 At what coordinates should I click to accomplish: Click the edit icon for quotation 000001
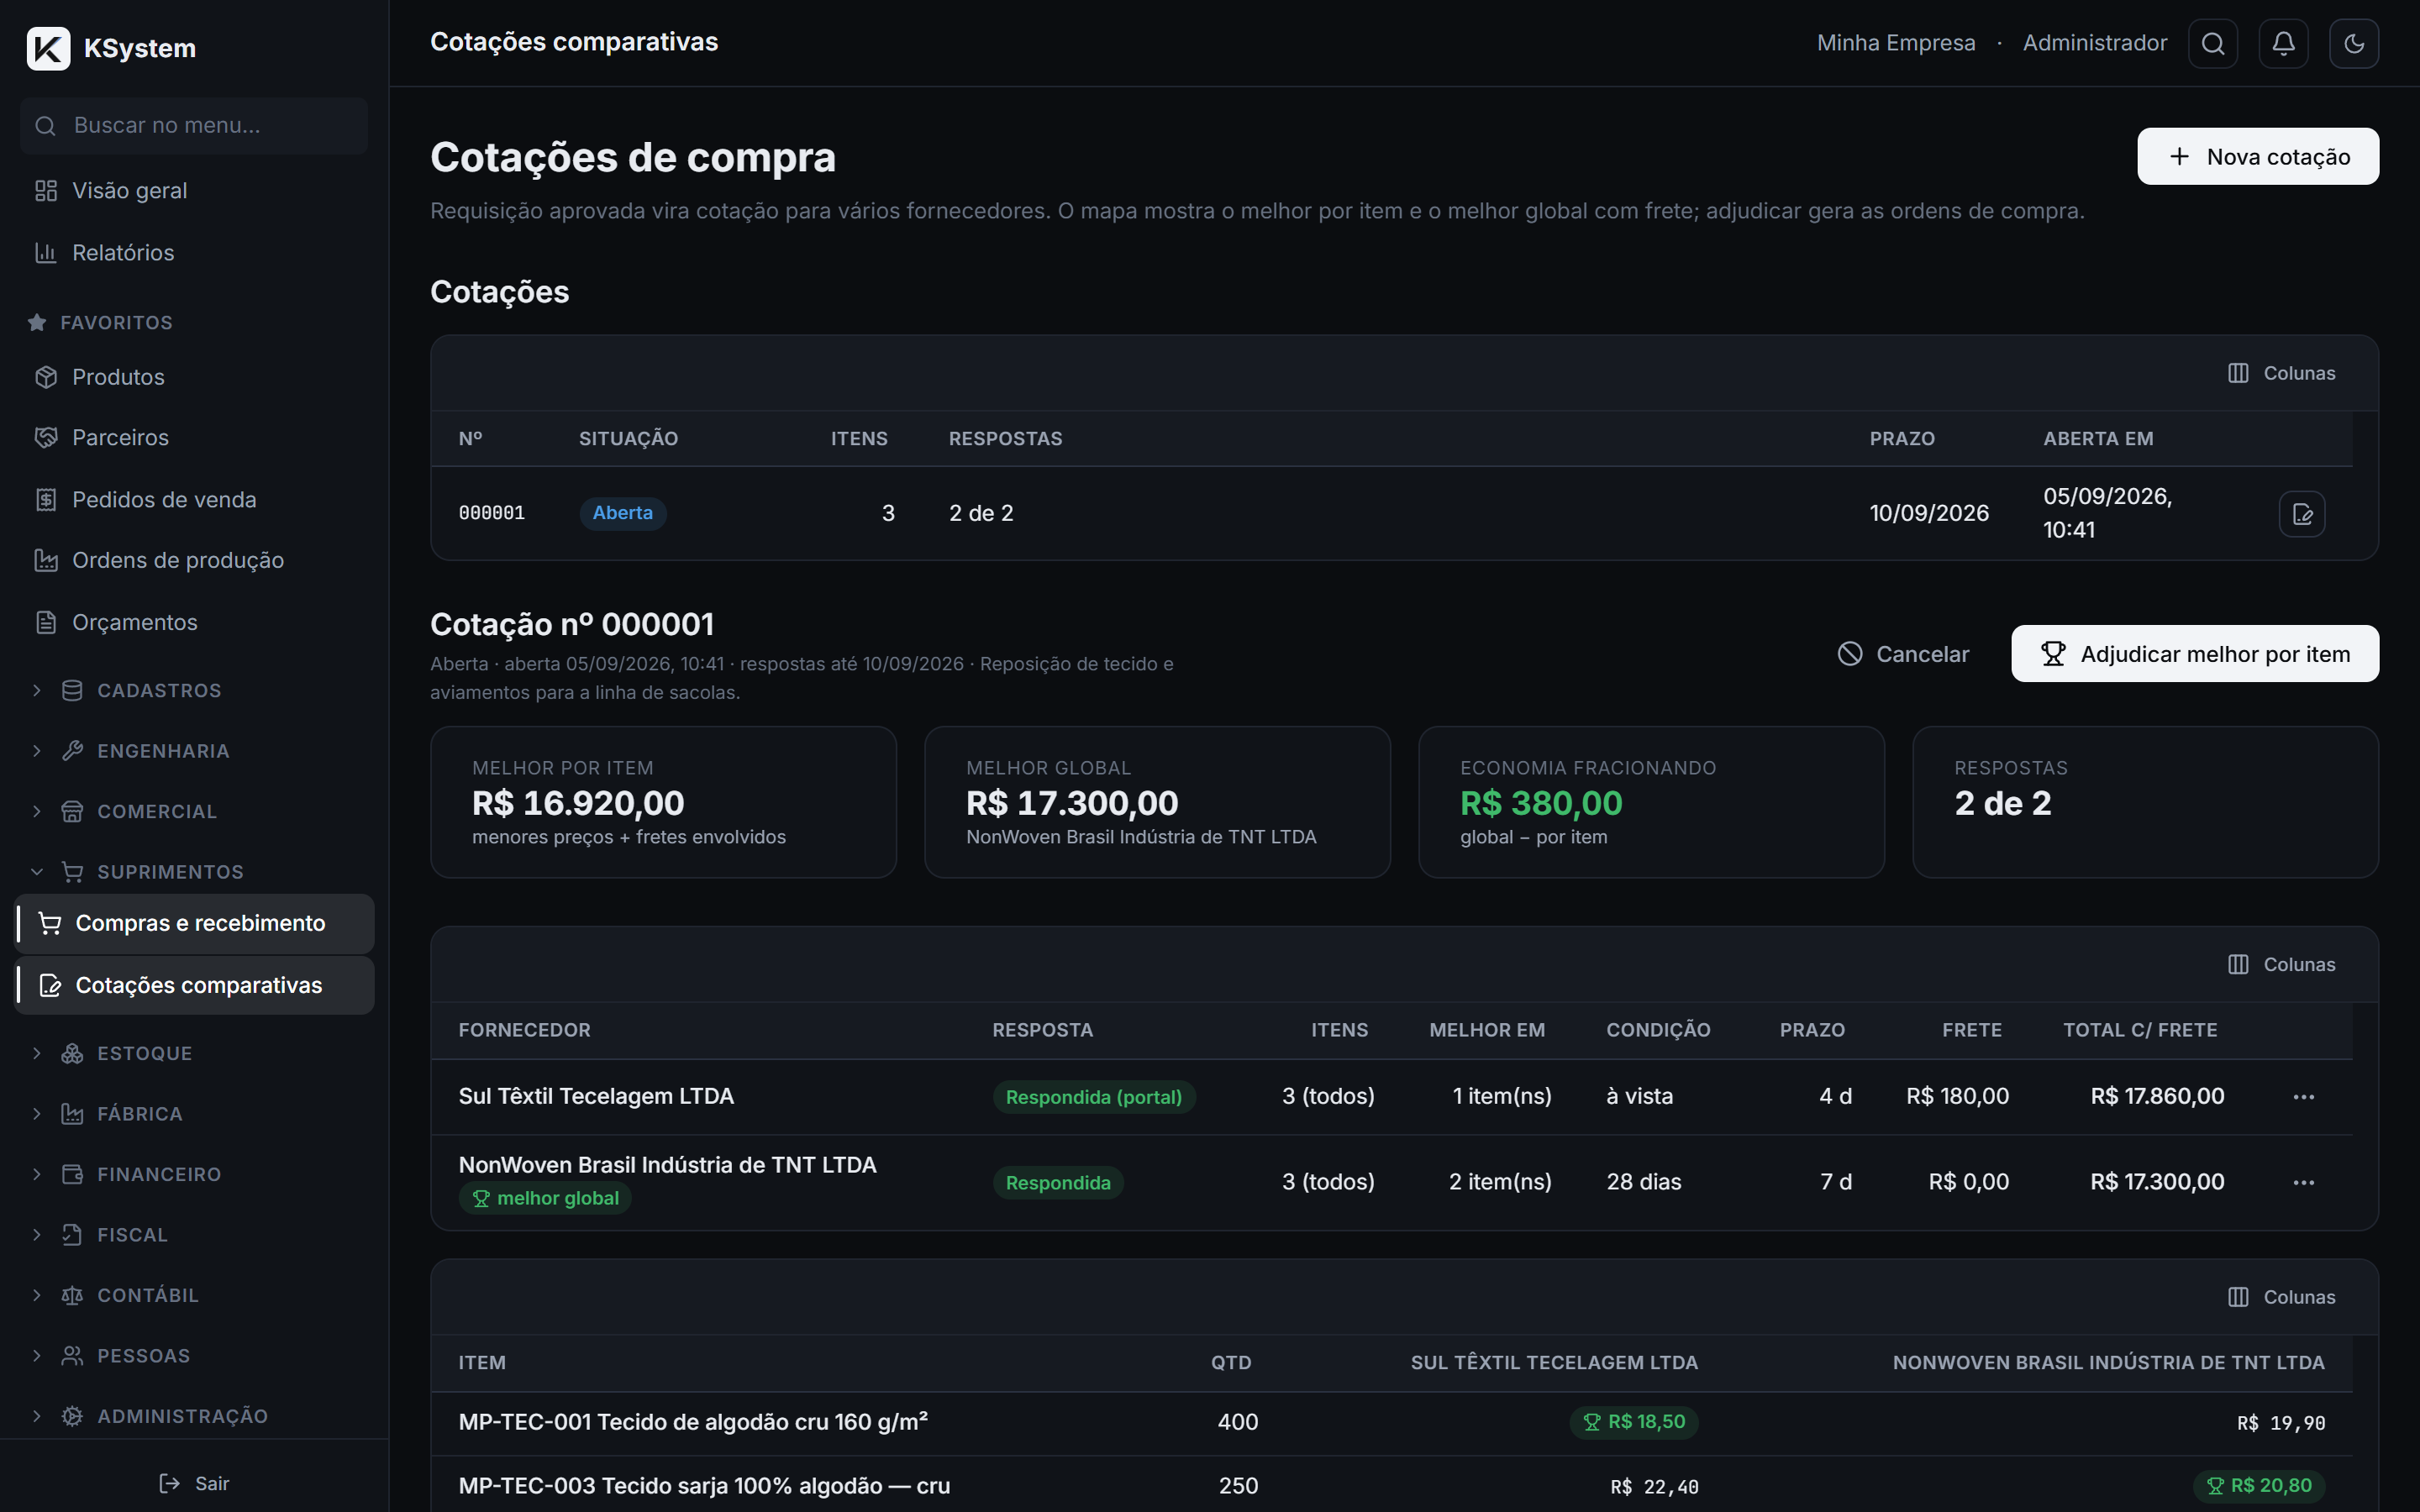point(2302,514)
